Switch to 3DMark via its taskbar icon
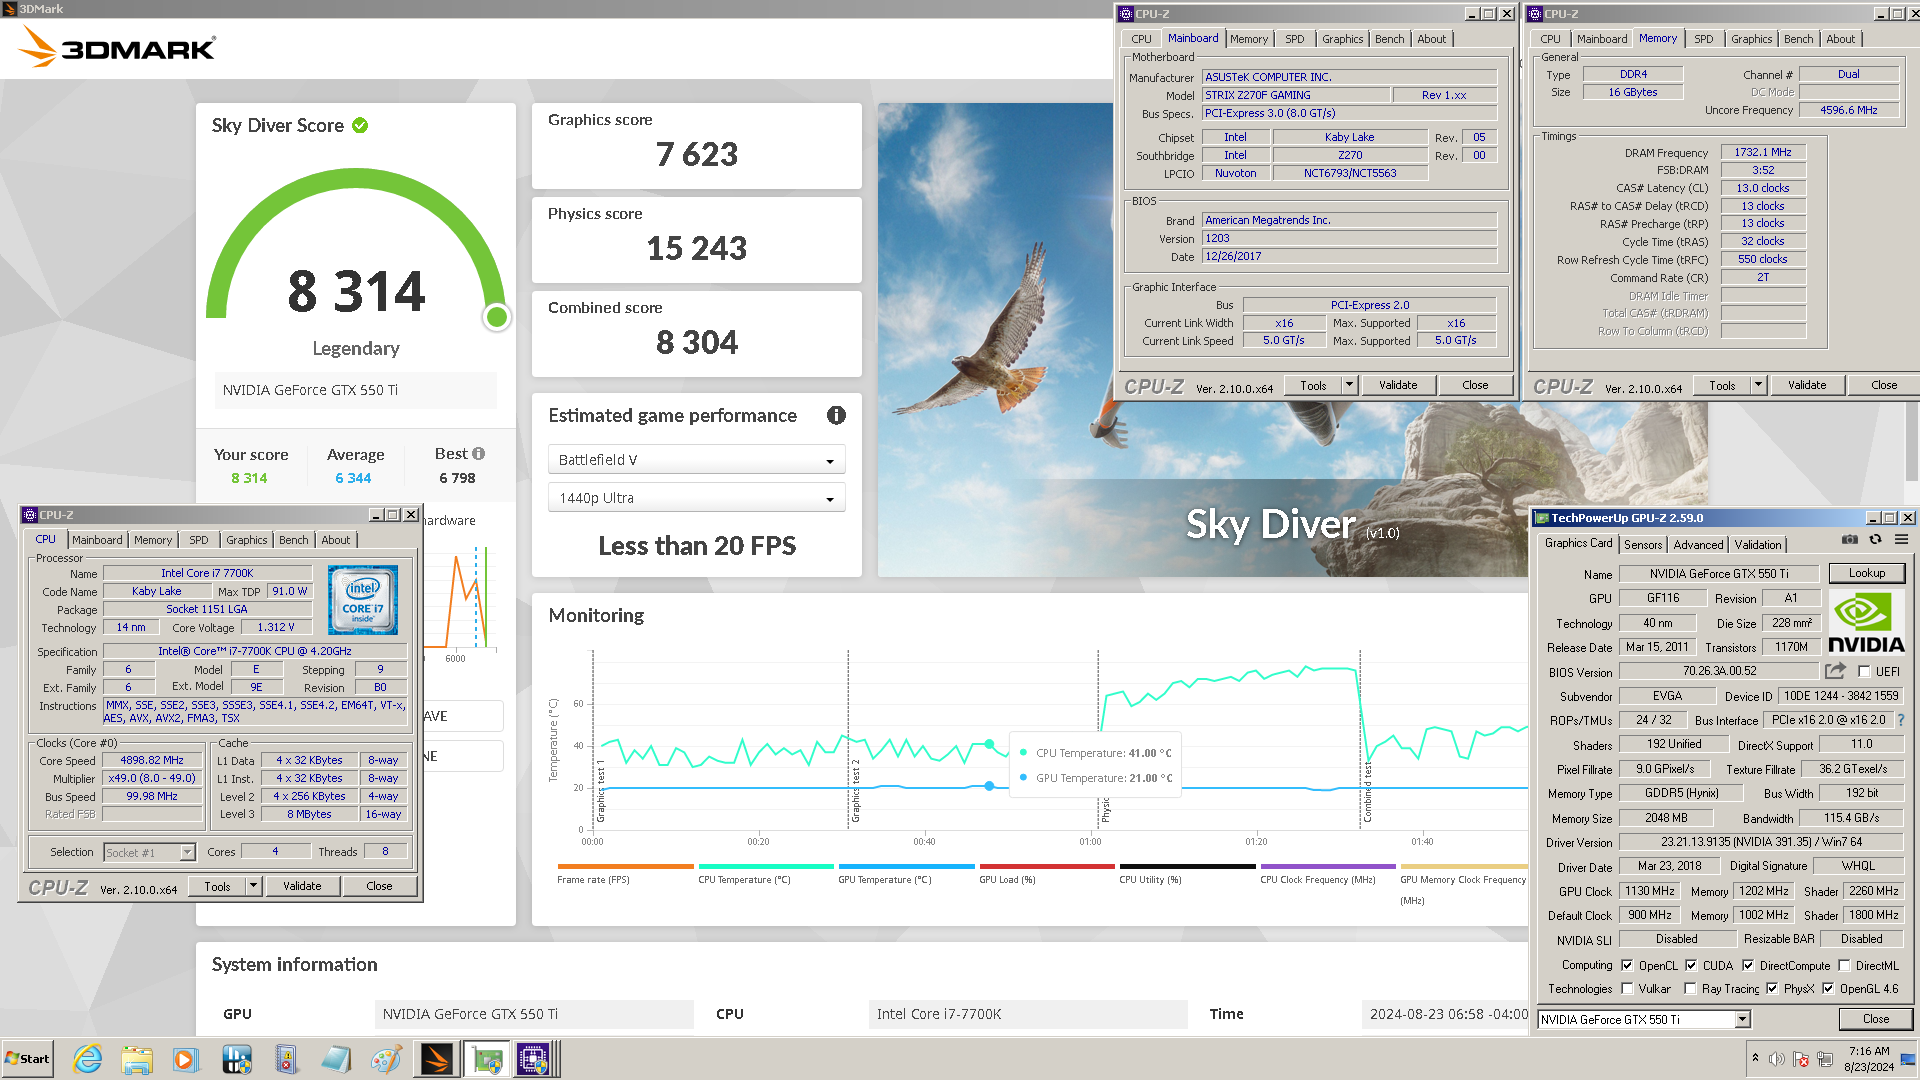The image size is (1920, 1080). coord(437,1059)
